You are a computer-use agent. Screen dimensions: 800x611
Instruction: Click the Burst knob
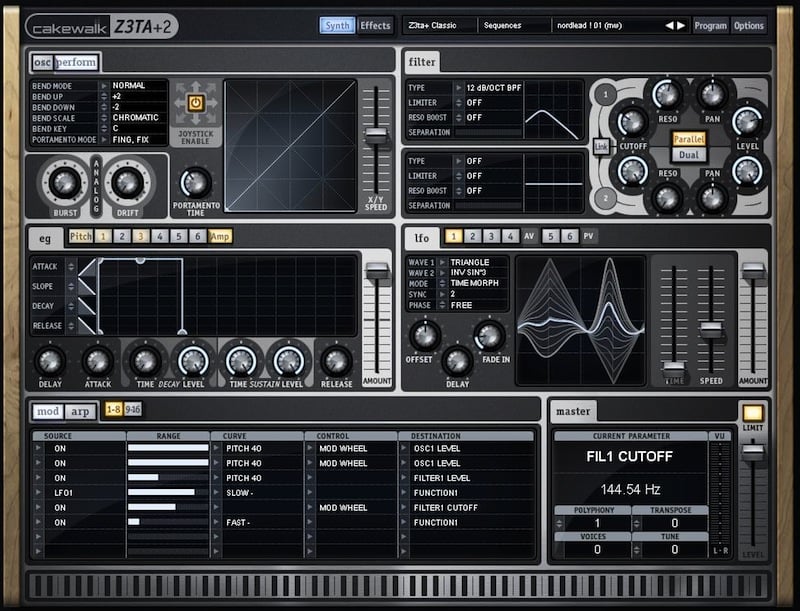click(65, 183)
